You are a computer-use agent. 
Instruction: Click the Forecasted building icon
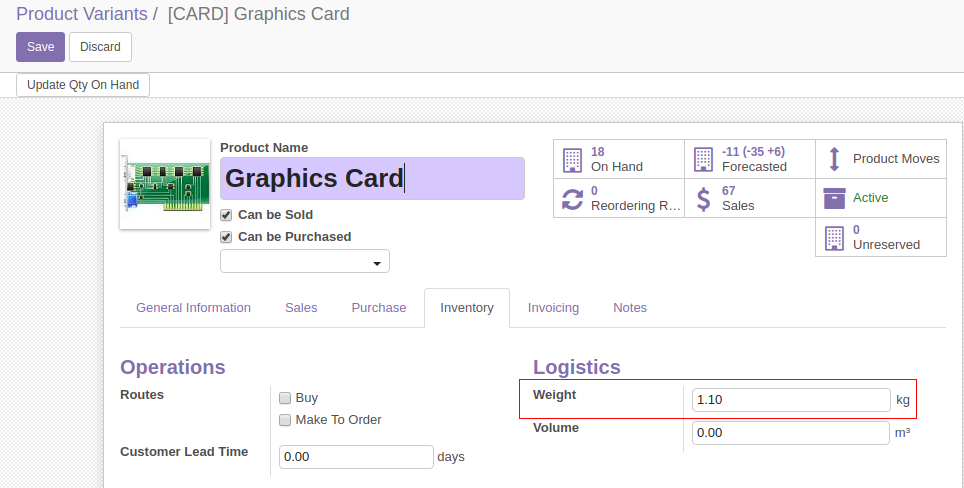coord(703,159)
